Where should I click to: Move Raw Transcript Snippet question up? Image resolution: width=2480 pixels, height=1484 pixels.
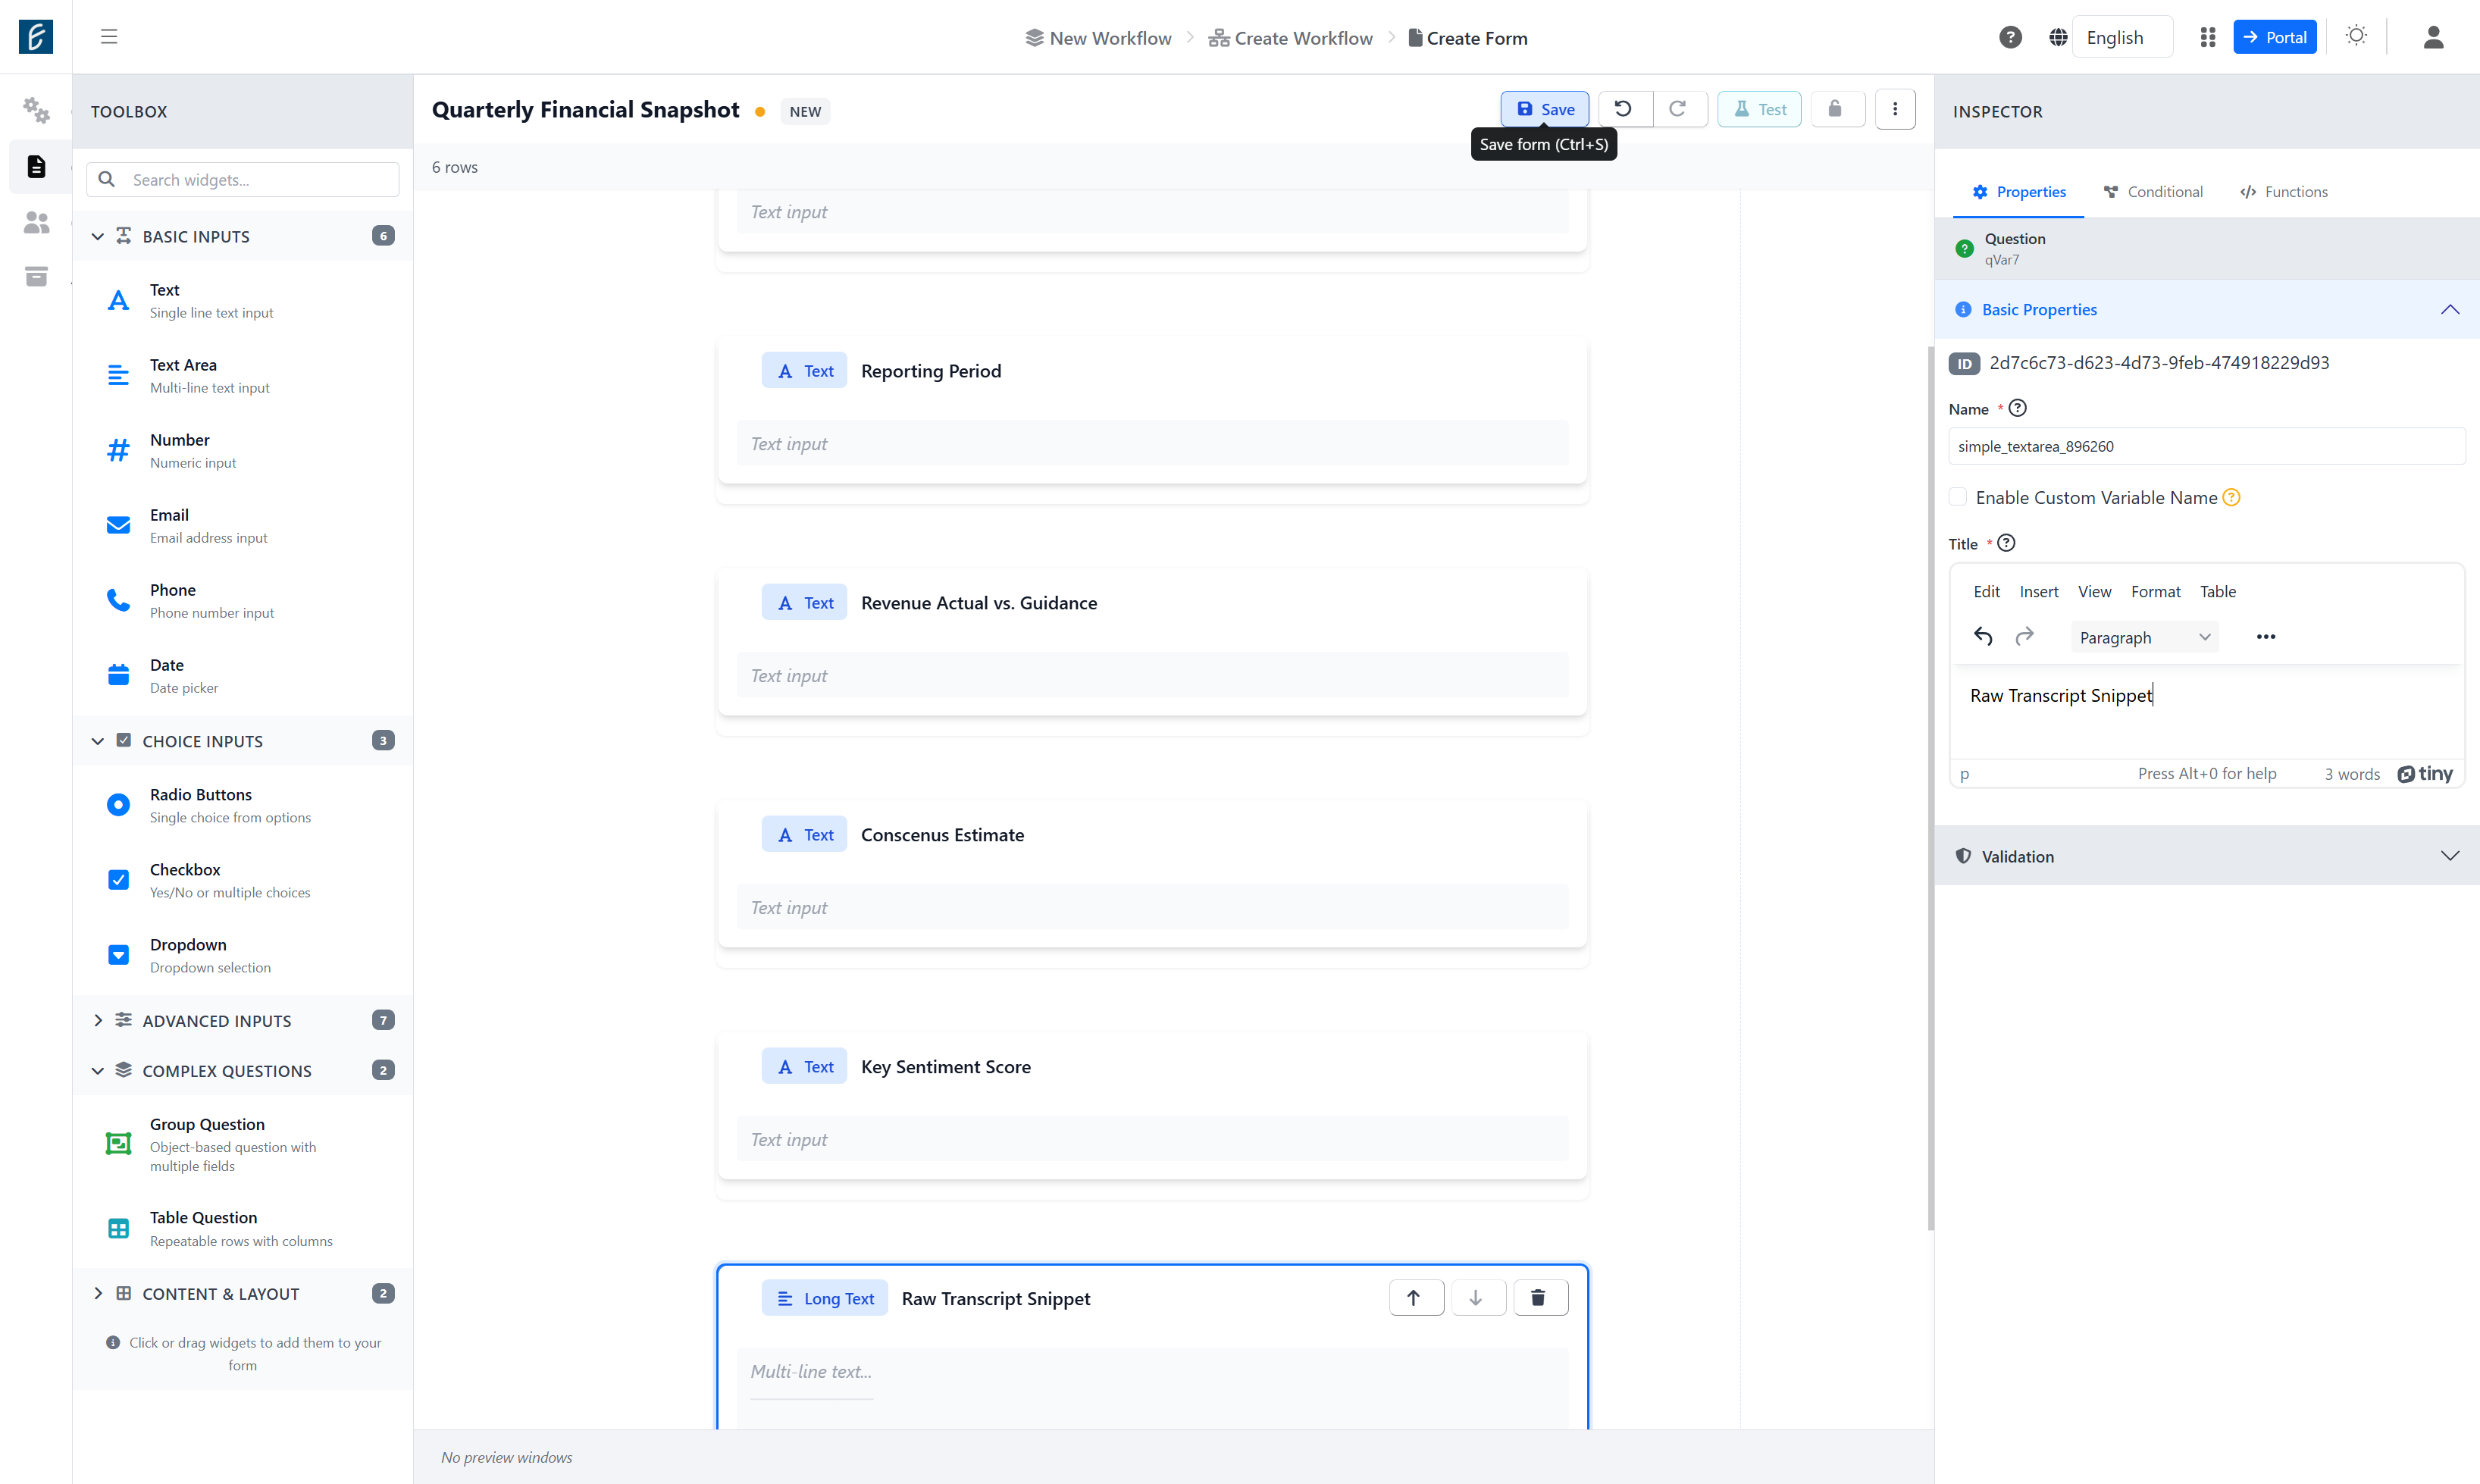(x=1415, y=1298)
